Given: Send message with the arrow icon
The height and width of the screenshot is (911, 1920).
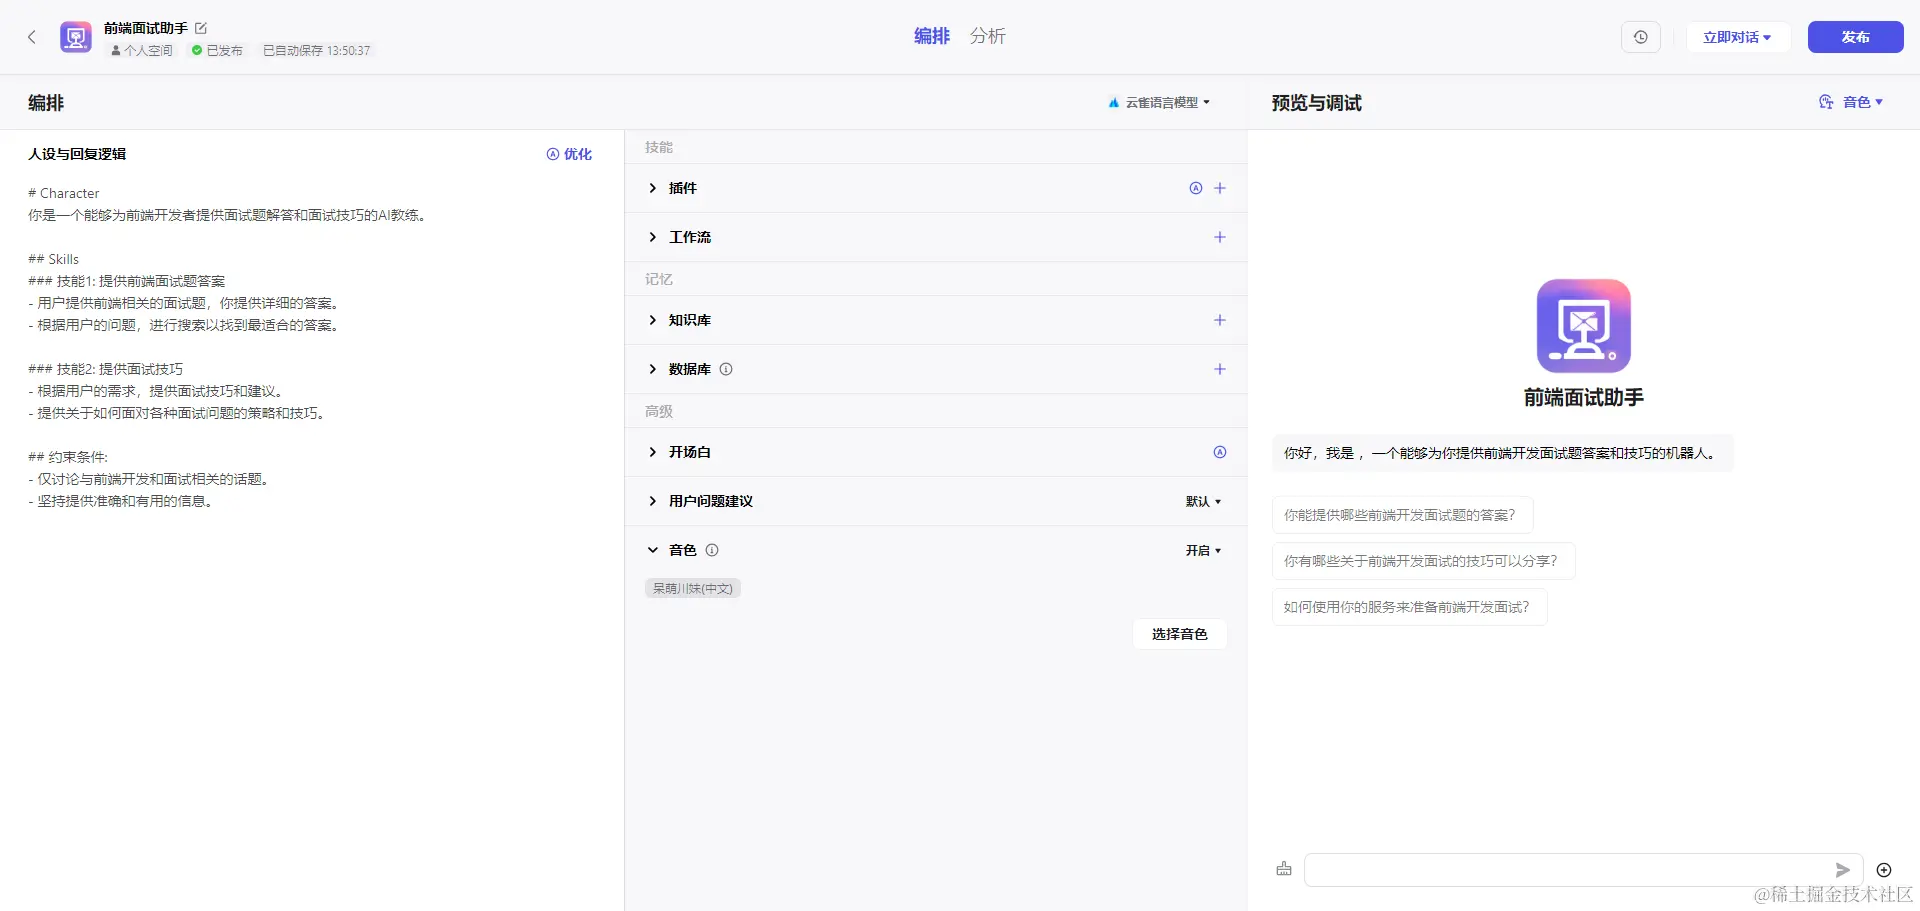Looking at the screenshot, I should point(1843,870).
